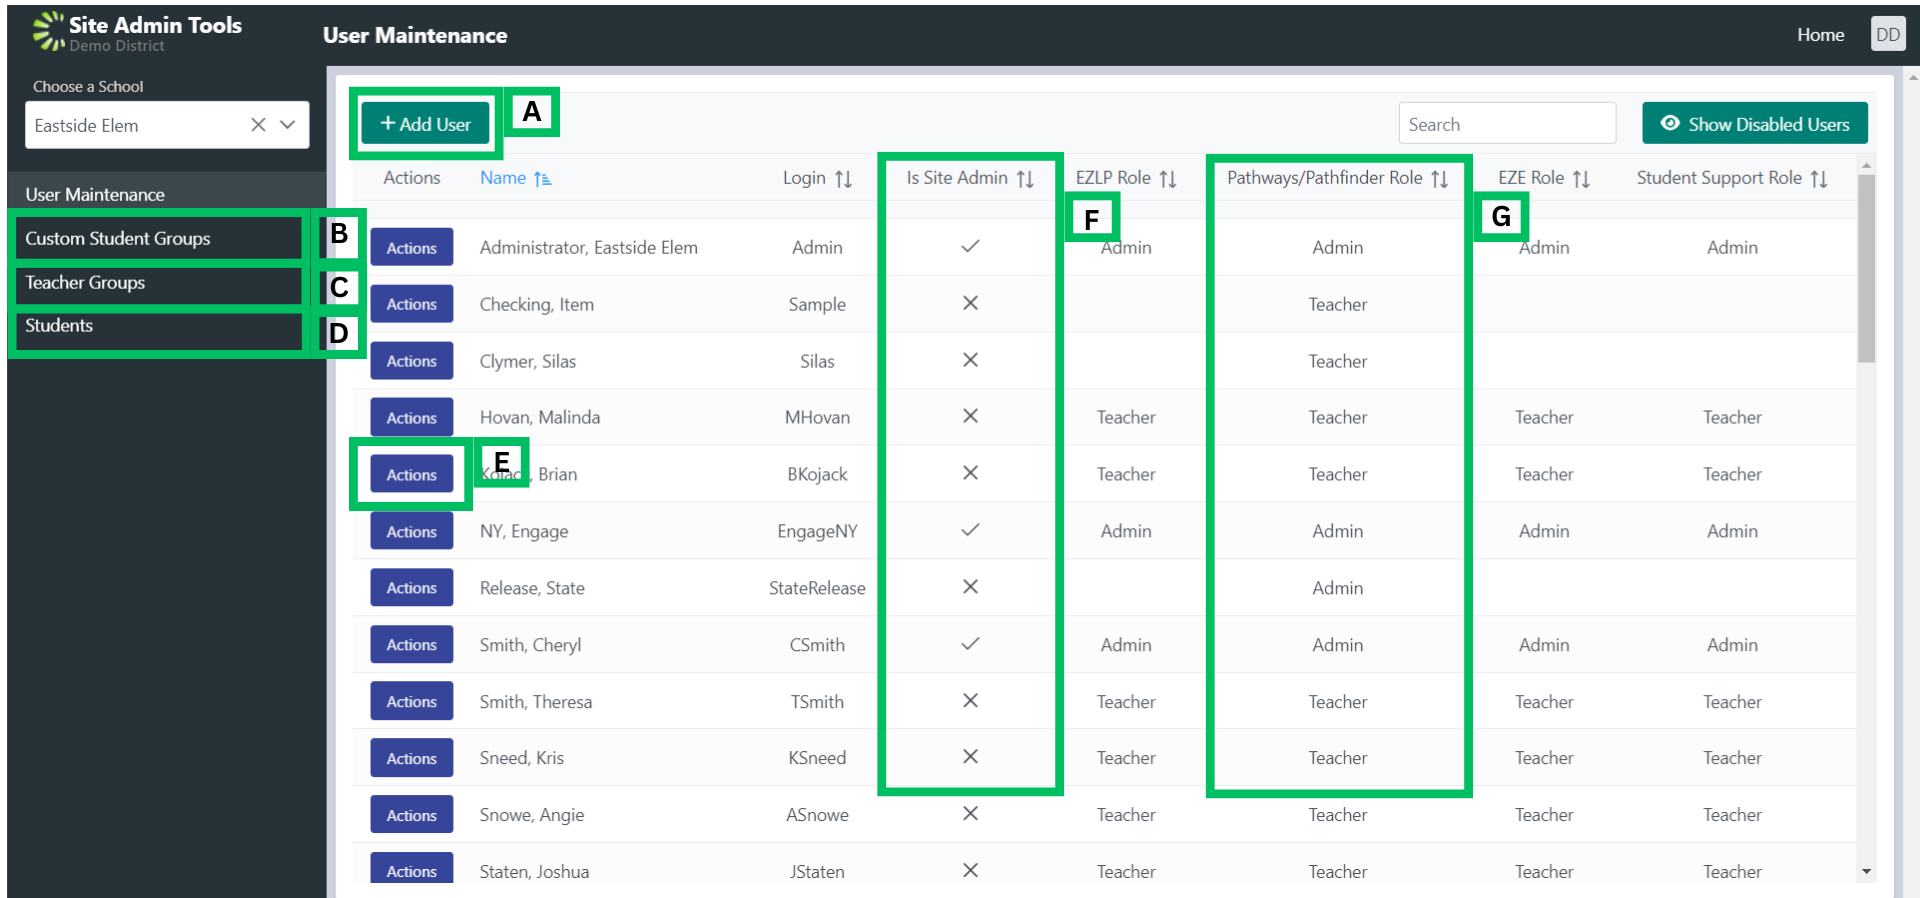Open Actions for Release, State
This screenshot has height=898, width=1920.
(x=412, y=588)
